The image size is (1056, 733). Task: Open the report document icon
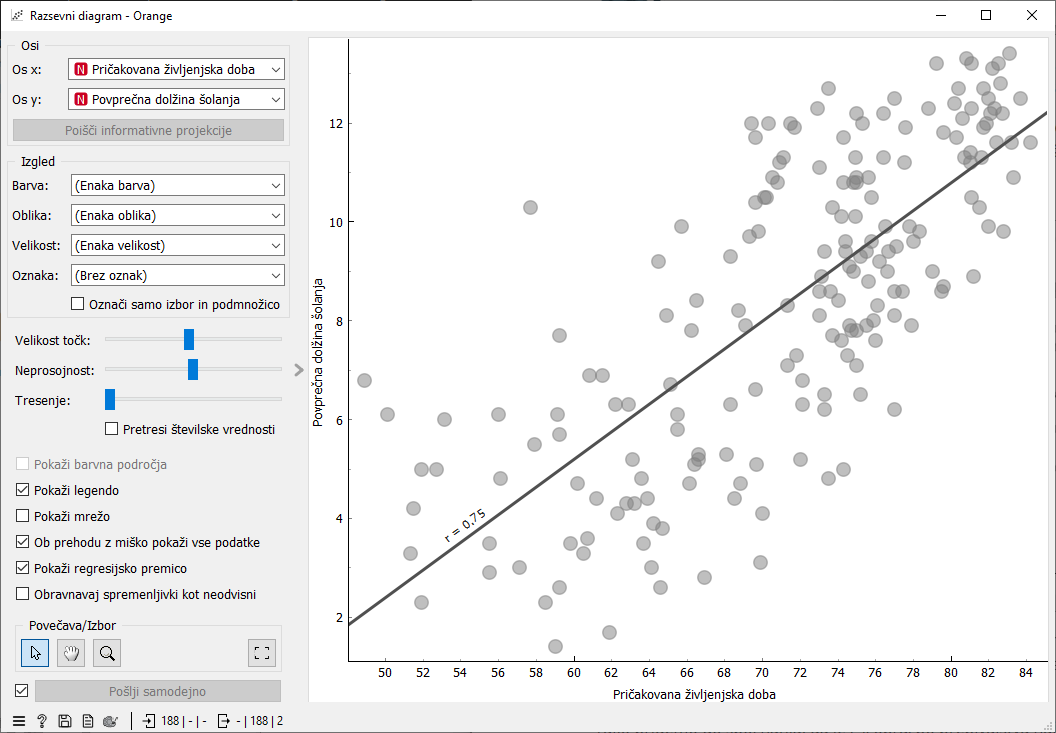[88, 720]
